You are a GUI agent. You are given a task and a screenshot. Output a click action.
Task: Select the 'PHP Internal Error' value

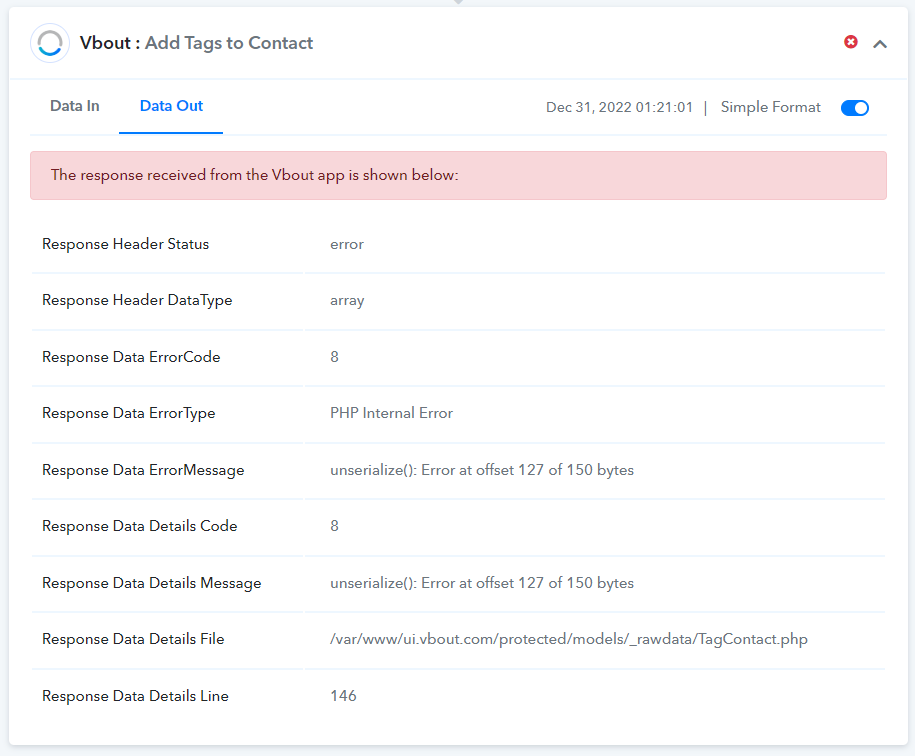[x=392, y=413]
